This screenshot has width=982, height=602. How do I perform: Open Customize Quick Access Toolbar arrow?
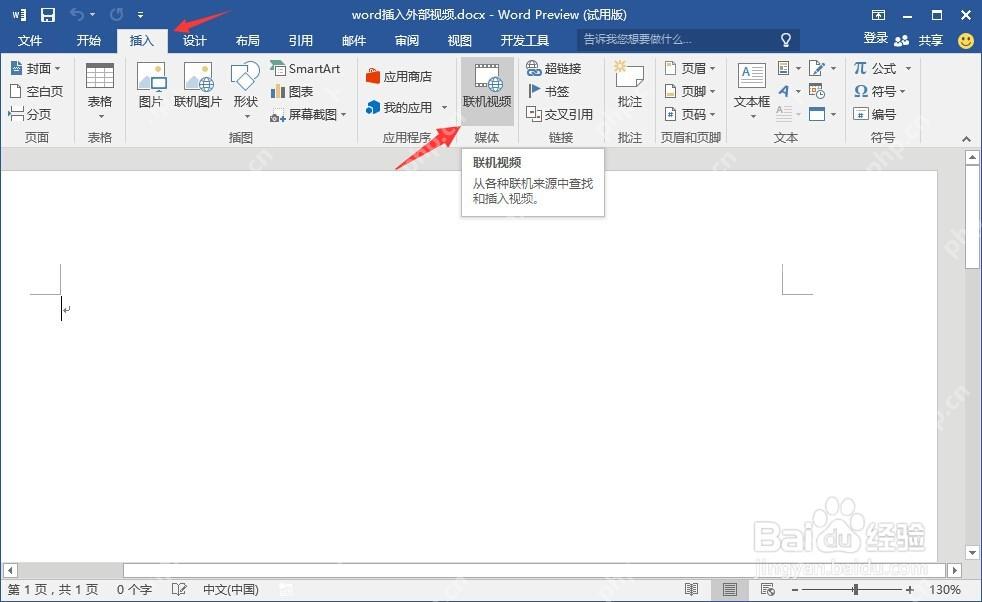(x=140, y=14)
